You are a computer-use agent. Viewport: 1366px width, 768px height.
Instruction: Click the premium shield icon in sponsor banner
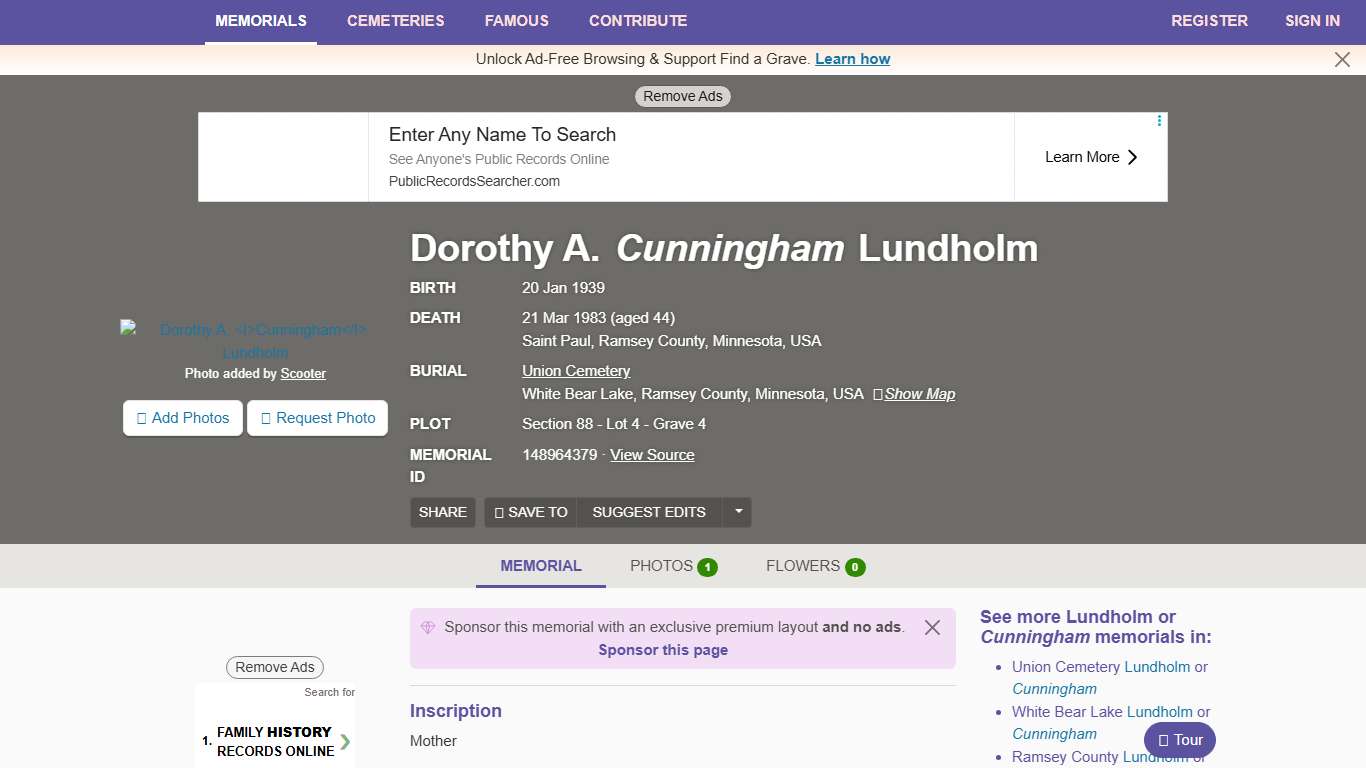pyautogui.click(x=428, y=627)
